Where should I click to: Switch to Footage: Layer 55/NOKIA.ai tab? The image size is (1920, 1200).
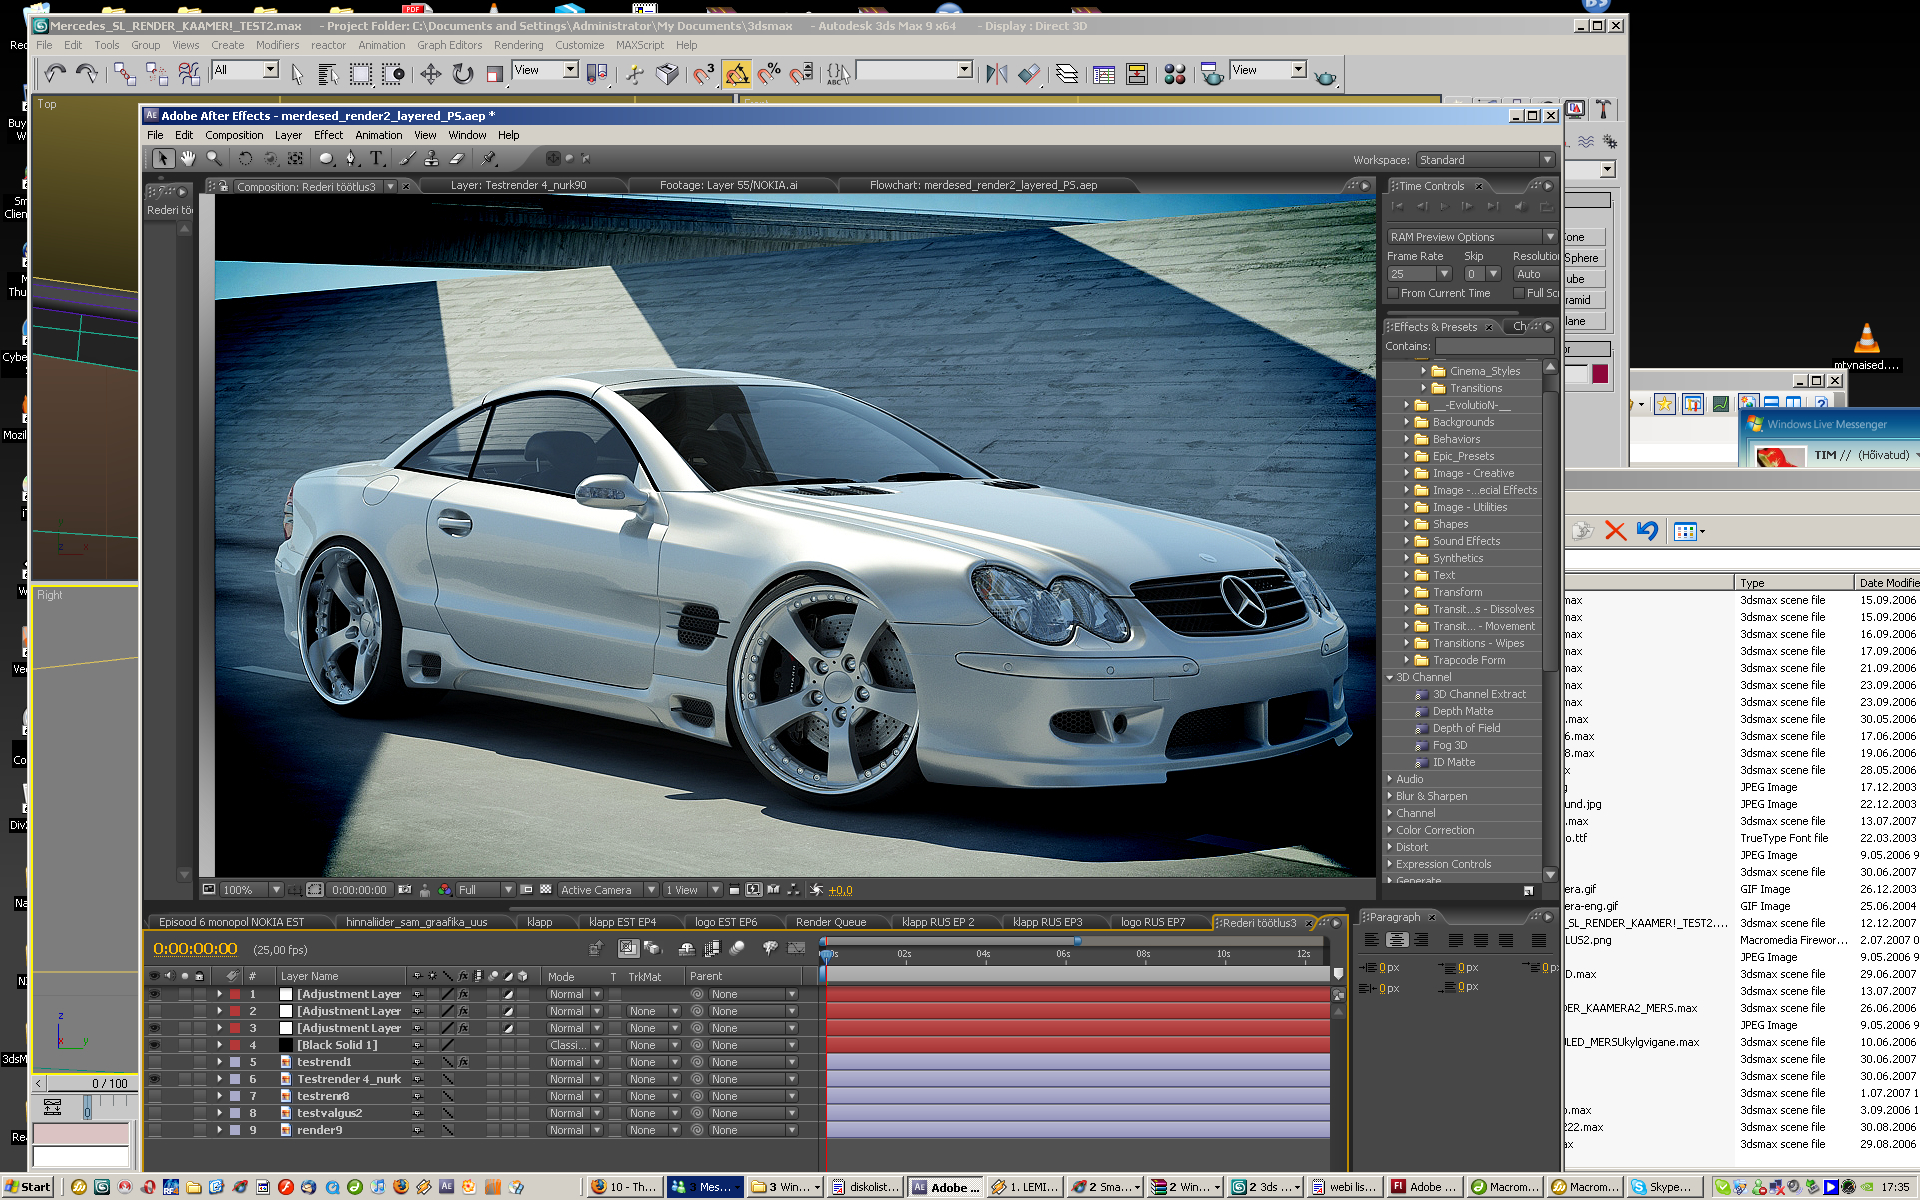coord(728,185)
